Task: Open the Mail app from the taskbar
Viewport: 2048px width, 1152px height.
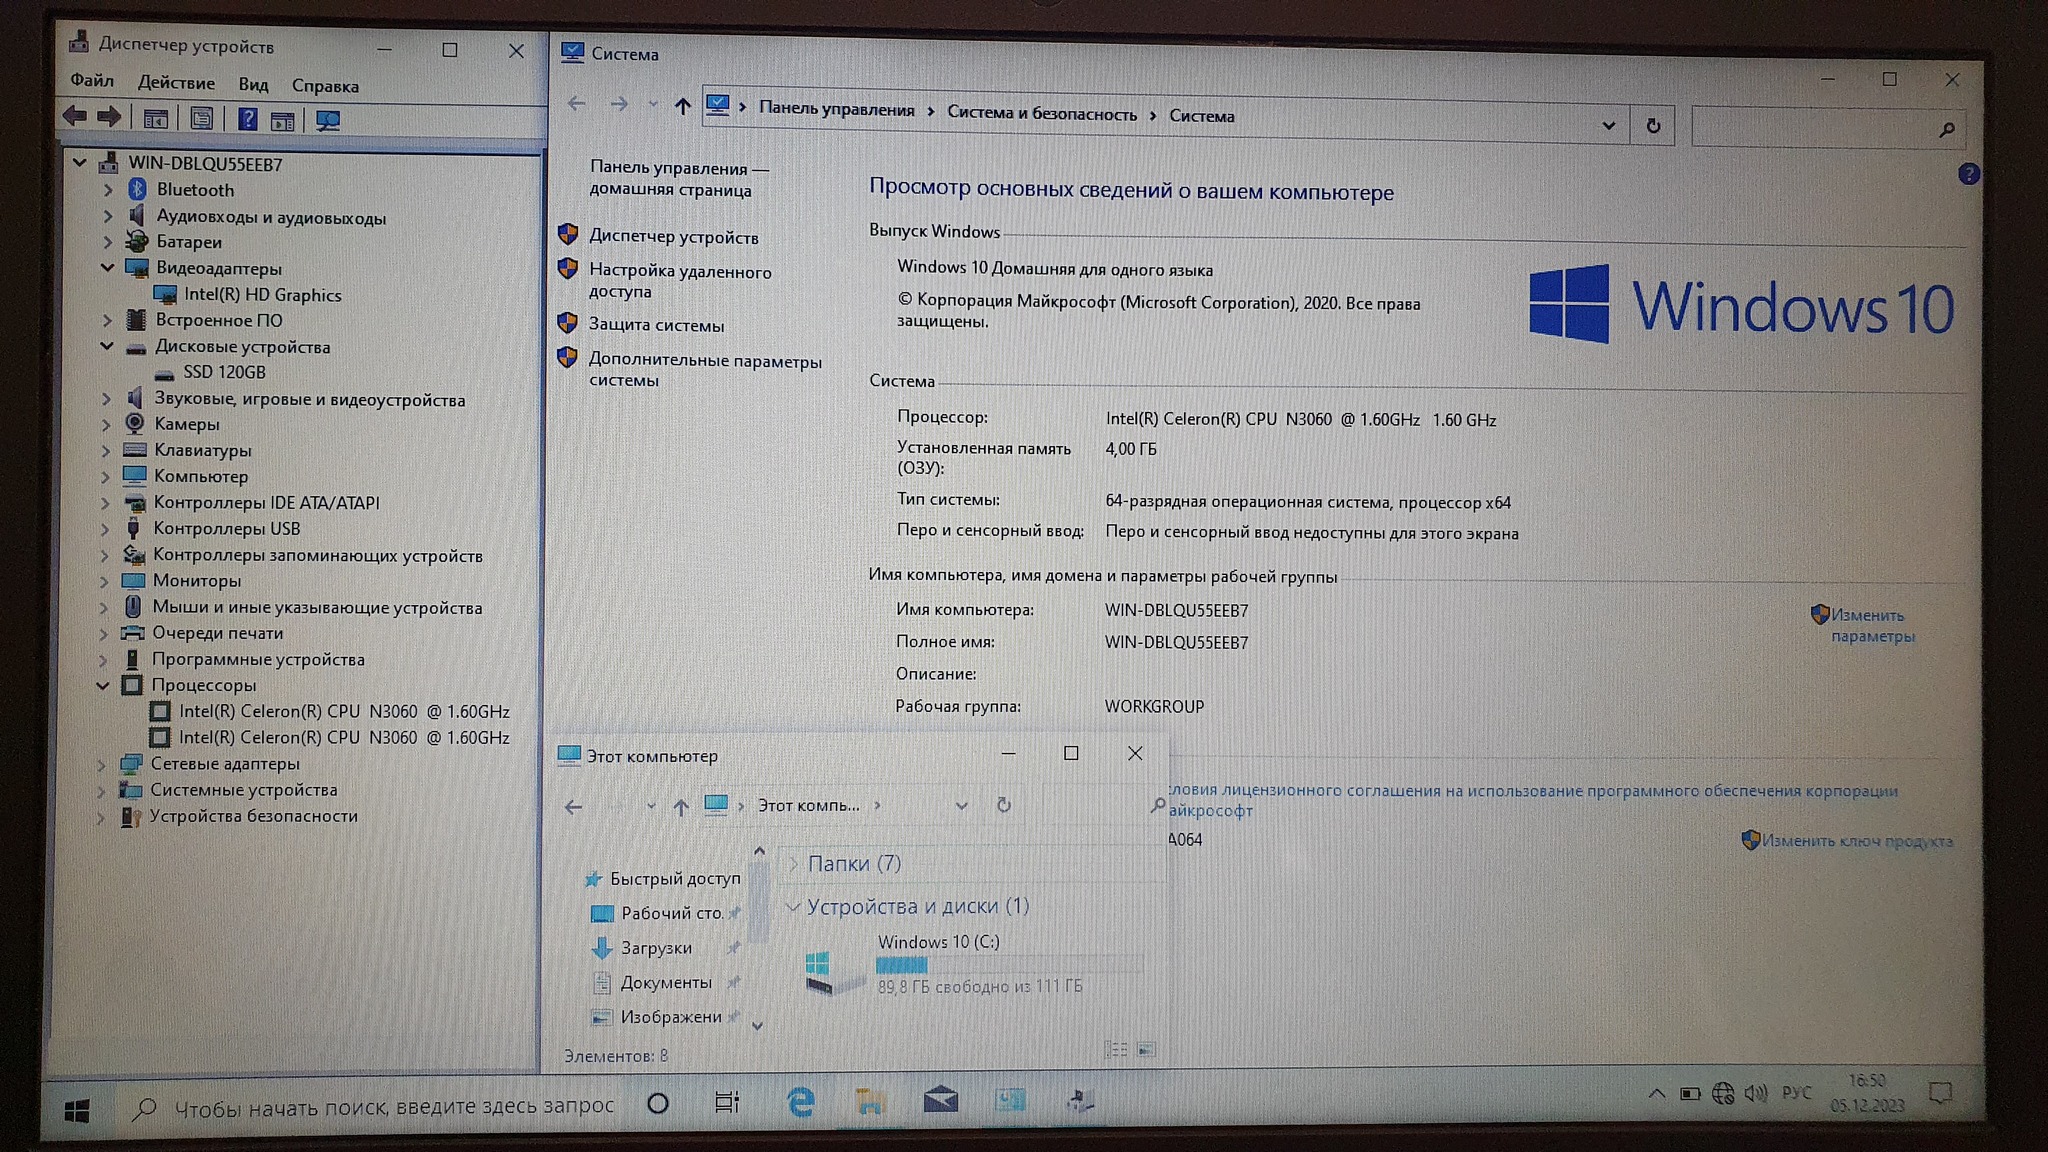Action: click(940, 1101)
